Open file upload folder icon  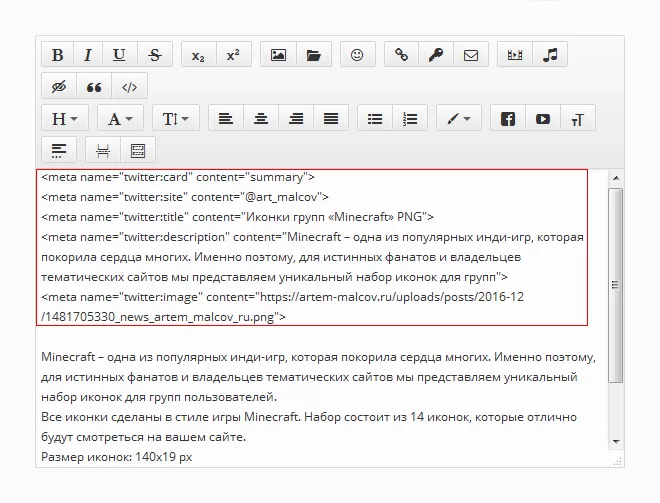[314, 55]
